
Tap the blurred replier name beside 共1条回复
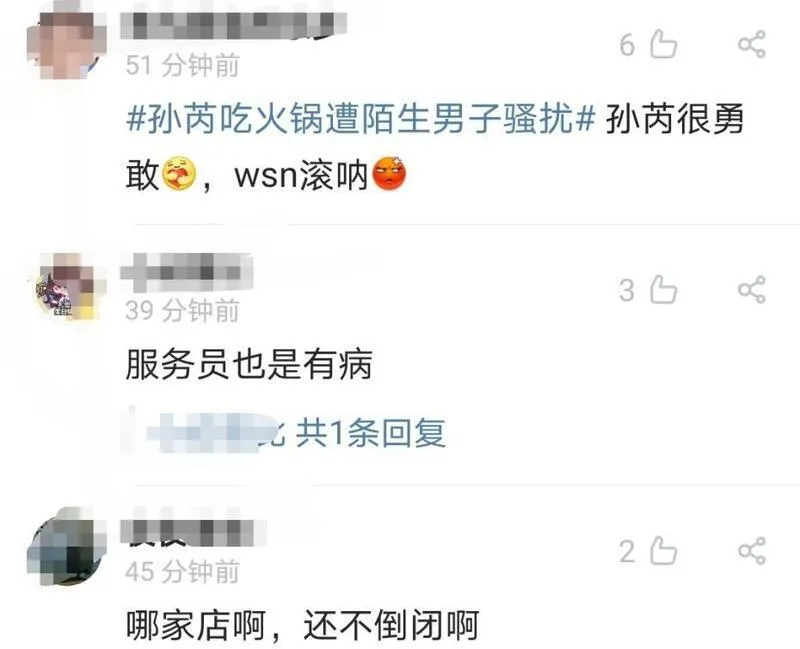206,433
